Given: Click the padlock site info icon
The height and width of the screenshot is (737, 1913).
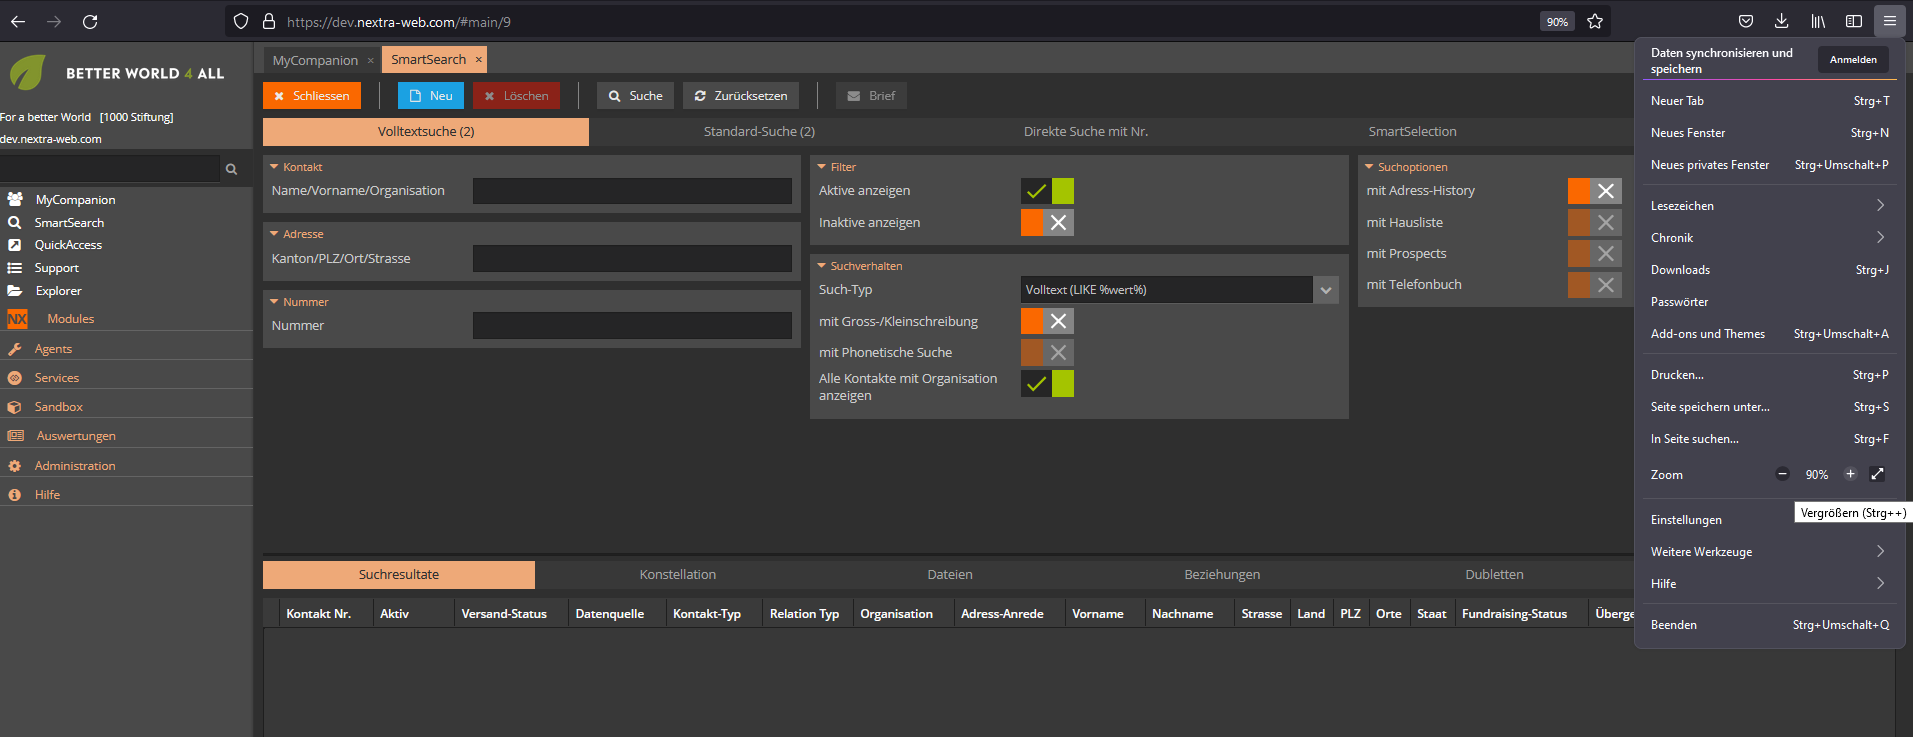Looking at the screenshot, I should (x=268, y=21).
